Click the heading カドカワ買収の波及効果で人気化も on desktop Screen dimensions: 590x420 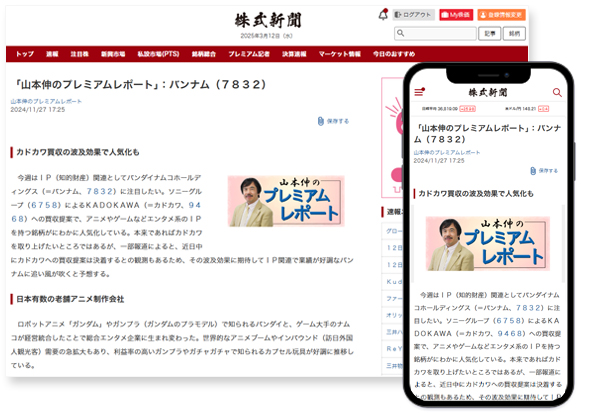(78, 152)
